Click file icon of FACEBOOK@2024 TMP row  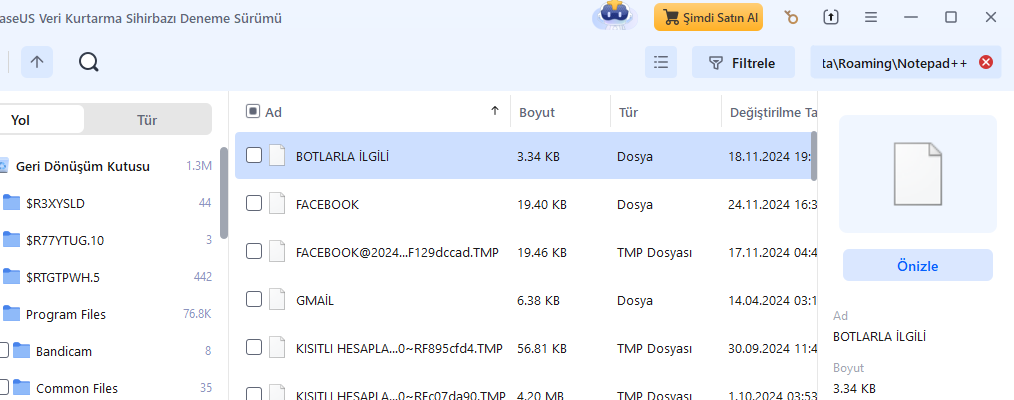point(277,252)
